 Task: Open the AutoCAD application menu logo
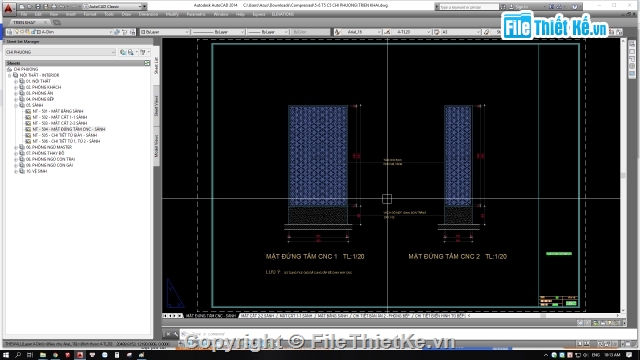pyautogui.click(x=9, y=7)
